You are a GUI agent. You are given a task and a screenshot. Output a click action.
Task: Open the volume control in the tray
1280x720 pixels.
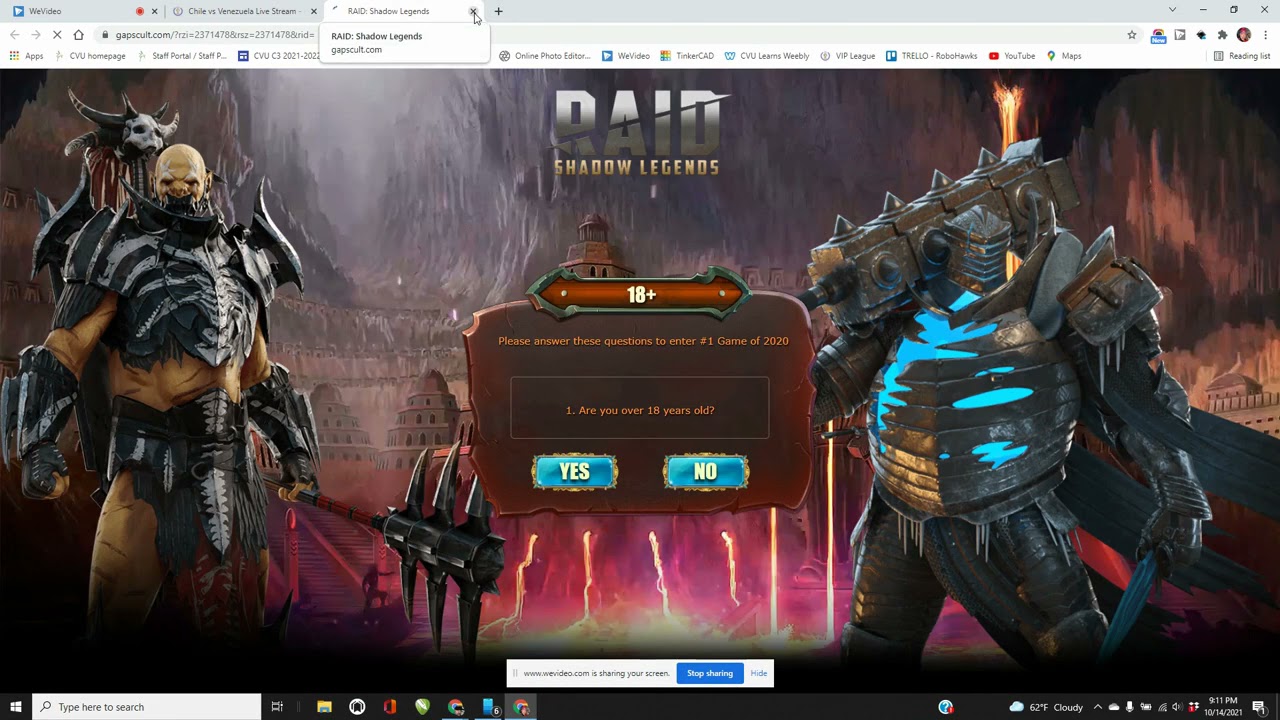tap(1176, 707)
